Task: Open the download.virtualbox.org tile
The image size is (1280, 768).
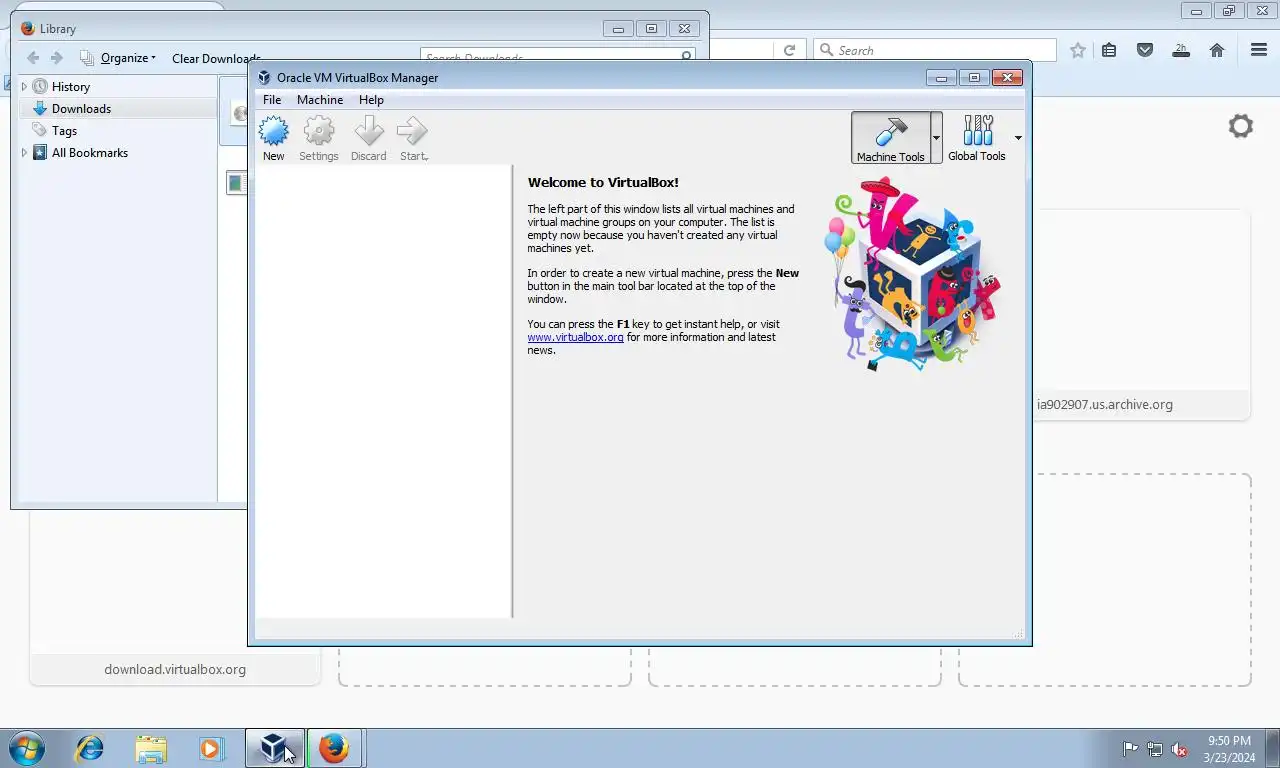Action: [175, 669]
